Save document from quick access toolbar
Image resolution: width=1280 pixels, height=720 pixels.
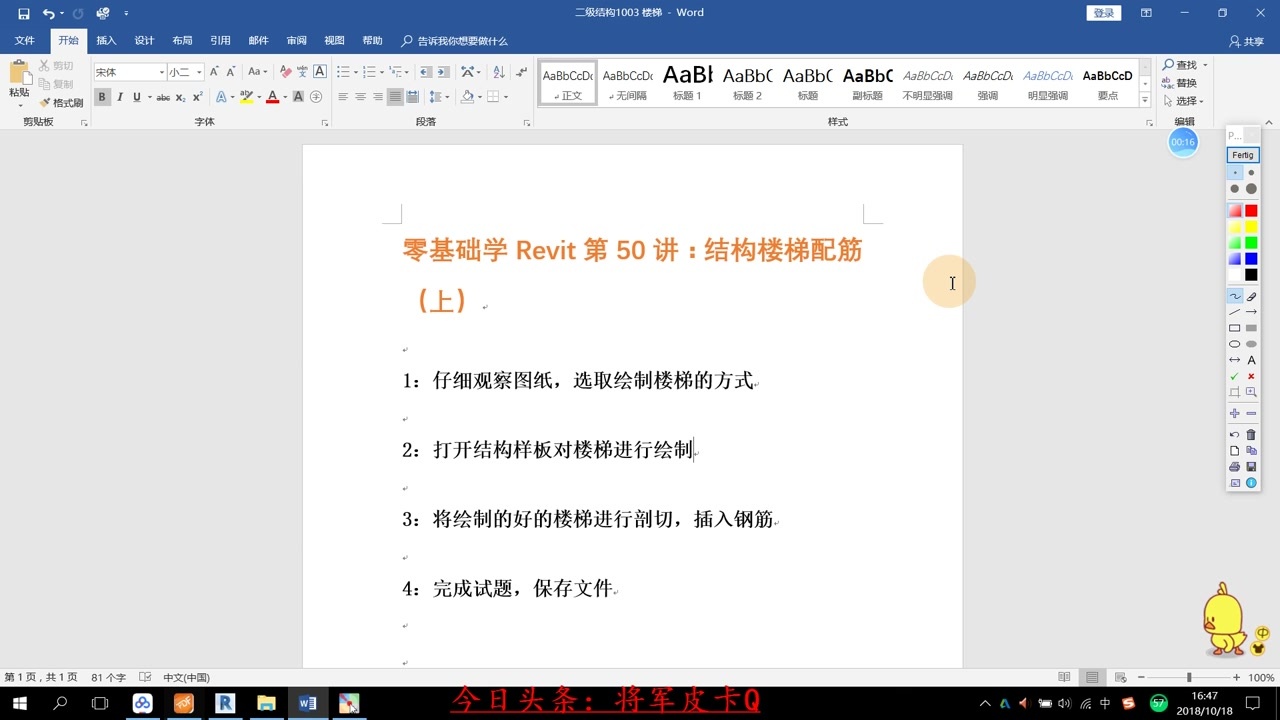pyautogui.click(x=24, y=13)
